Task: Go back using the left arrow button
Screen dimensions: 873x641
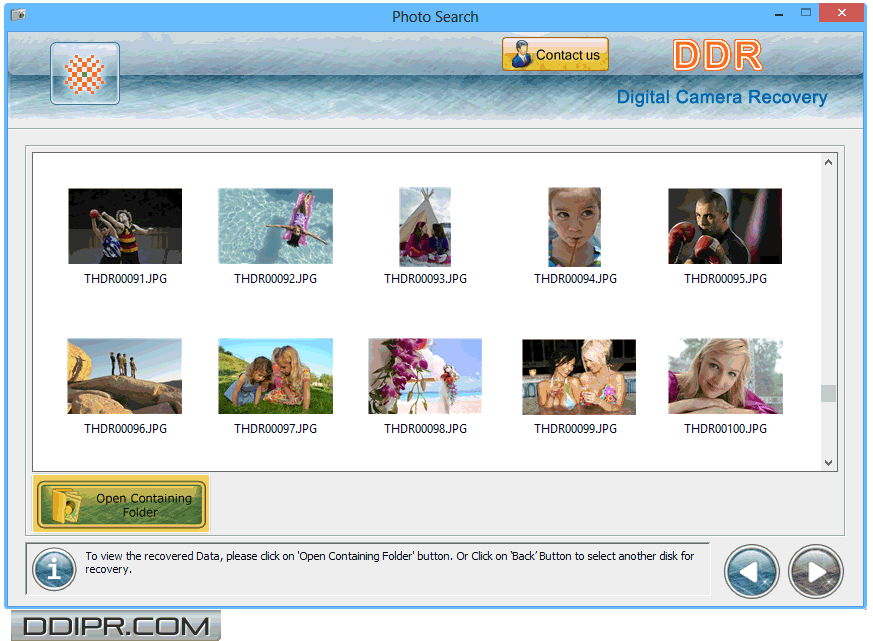Action: point(752,571)
